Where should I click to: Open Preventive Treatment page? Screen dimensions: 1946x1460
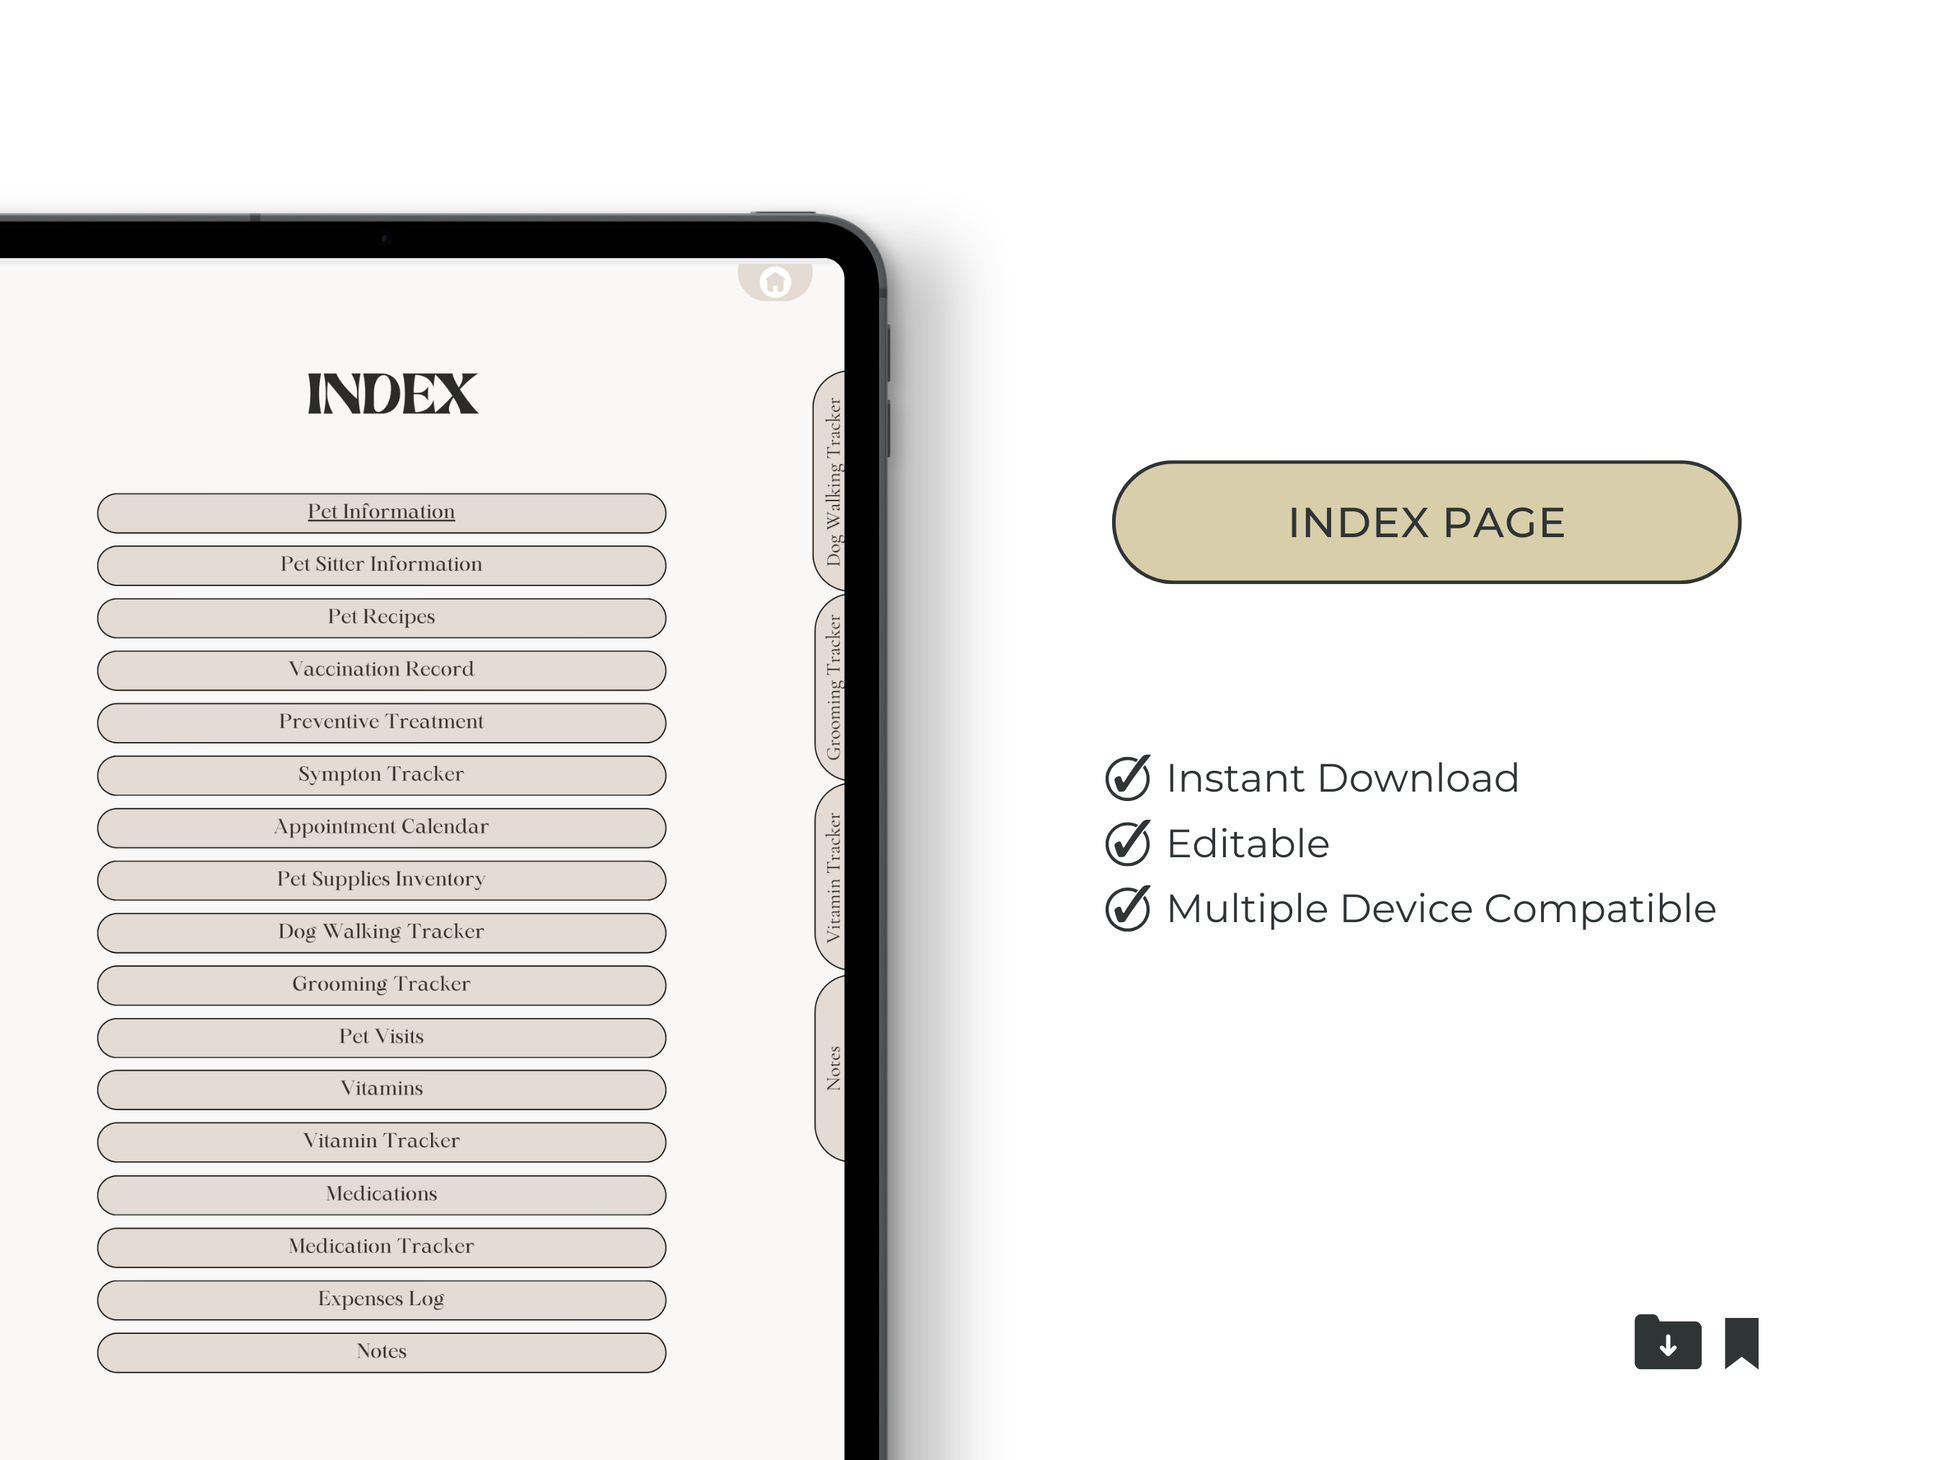click(381, 722)
